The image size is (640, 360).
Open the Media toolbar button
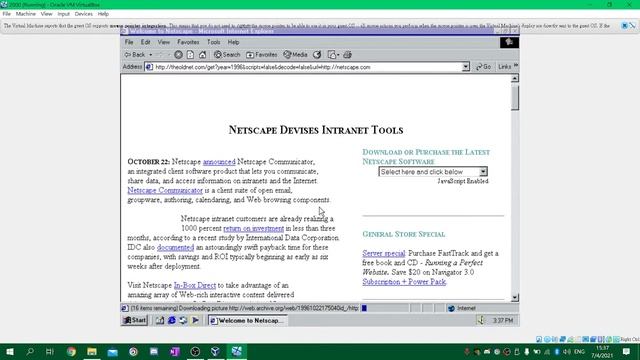295,55
